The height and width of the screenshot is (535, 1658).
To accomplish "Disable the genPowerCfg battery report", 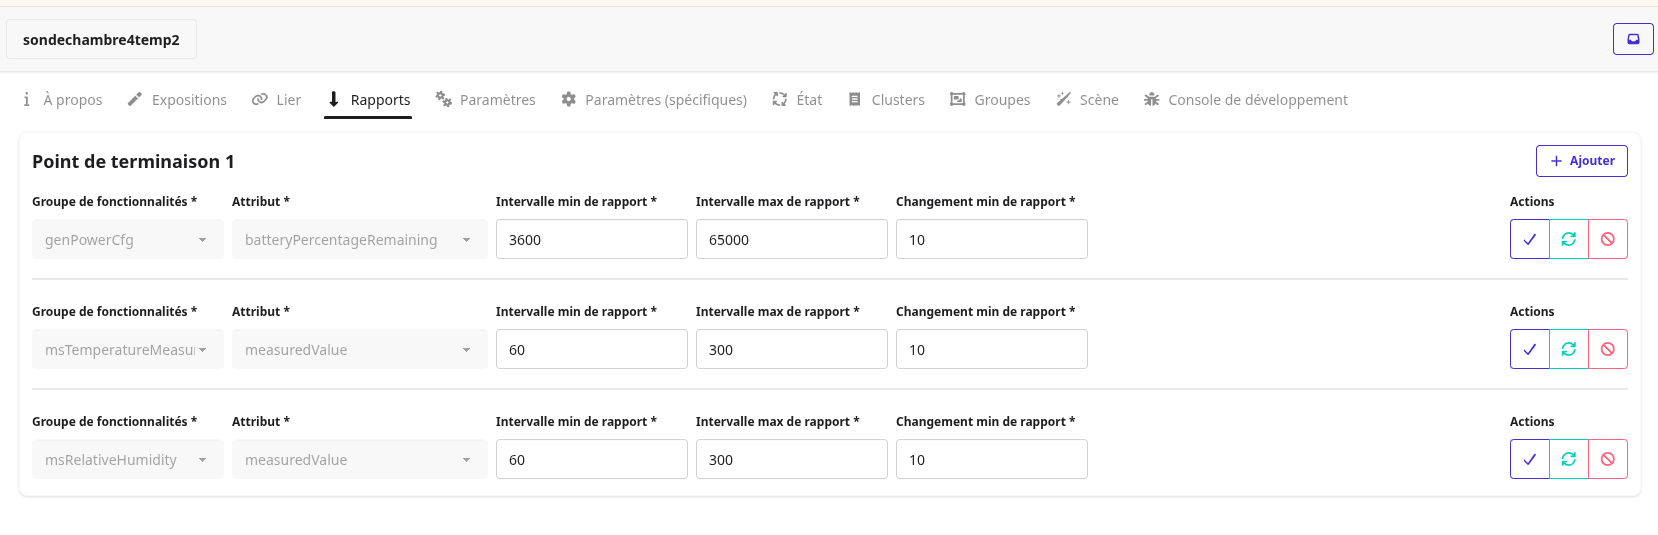I will click(x=1607, y=239).
